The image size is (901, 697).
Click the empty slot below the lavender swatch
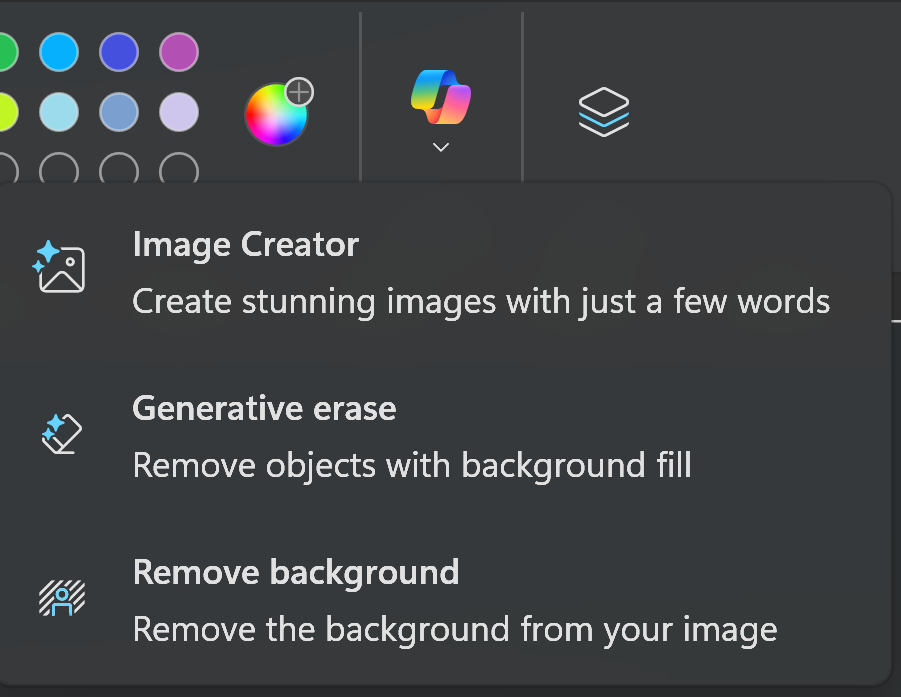click(x=179, y=169)
